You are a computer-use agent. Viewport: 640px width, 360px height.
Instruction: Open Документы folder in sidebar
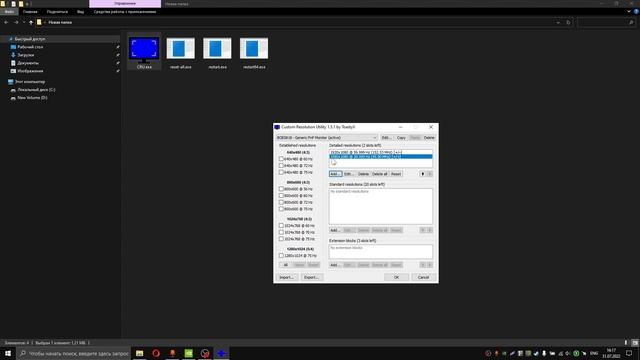(x=28, y=63)
